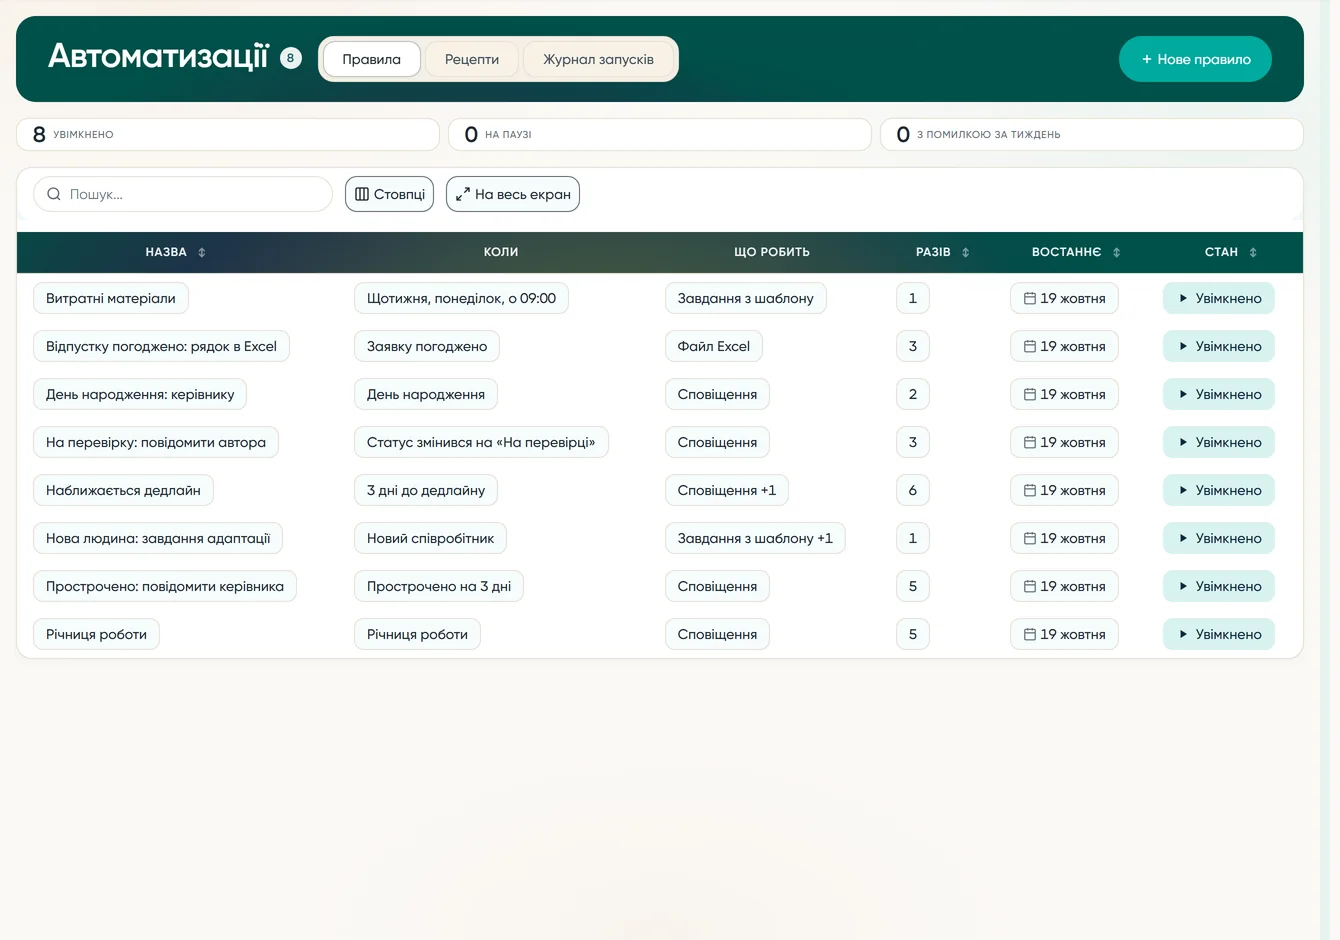The width and height of the screenshot is (1340, 940).
Task: Click the calendar icon in the Витратні матеріали row
Action: coord(1029,298)
